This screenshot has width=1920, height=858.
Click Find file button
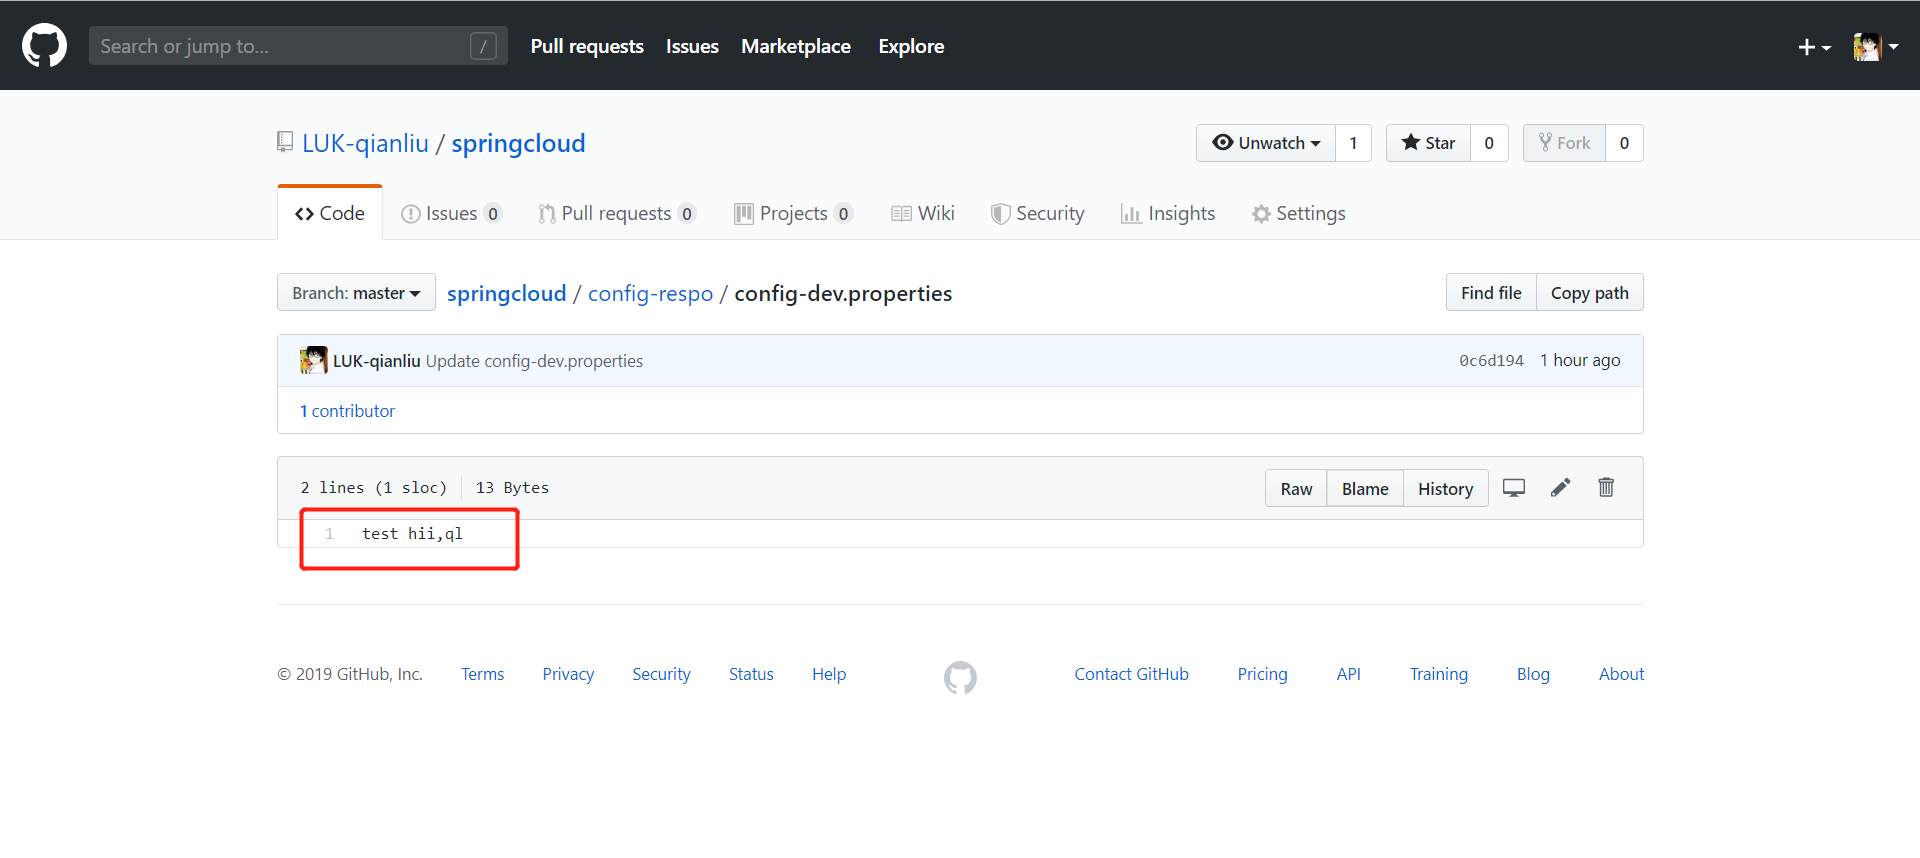pyautogui.click(x=1491, y=293)
